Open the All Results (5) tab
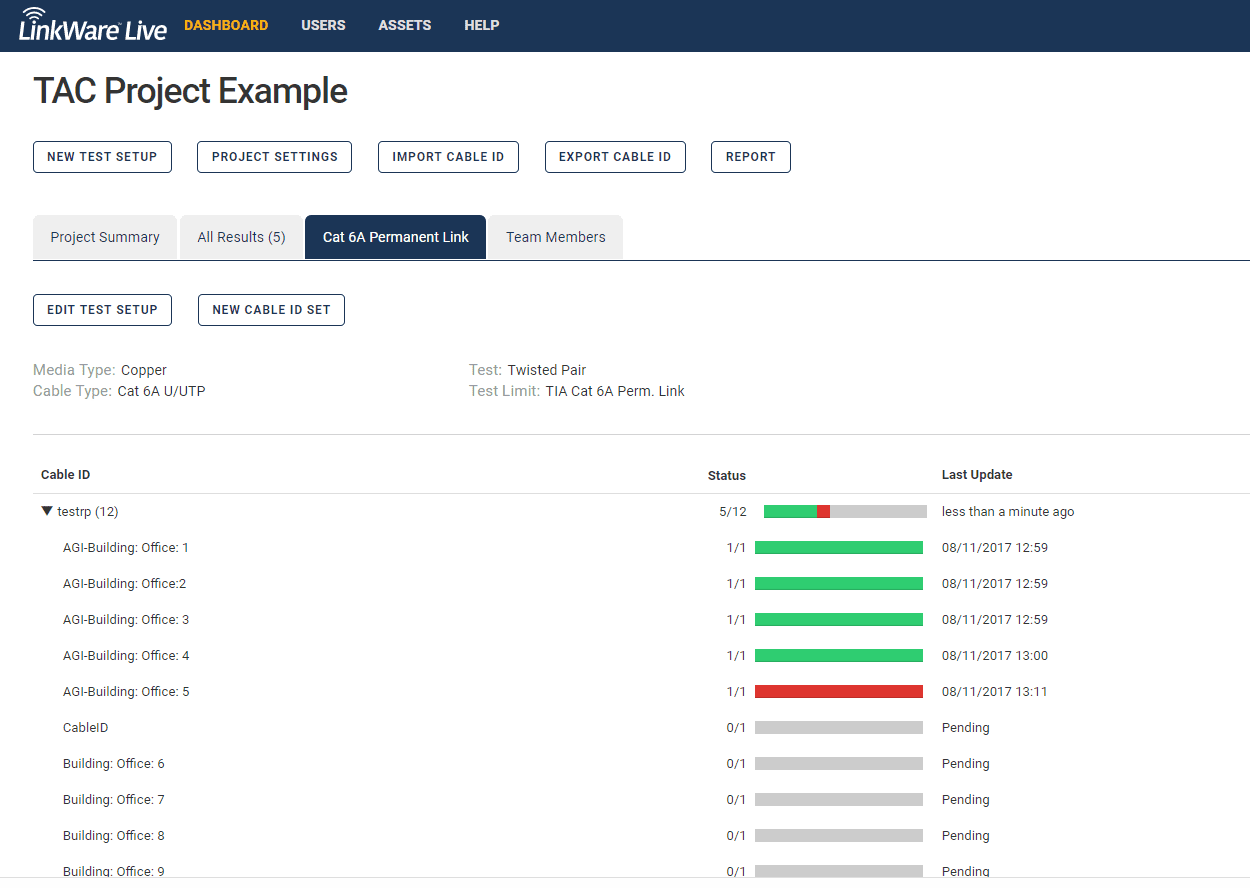The image size is (1250, 888). [241, 237]
